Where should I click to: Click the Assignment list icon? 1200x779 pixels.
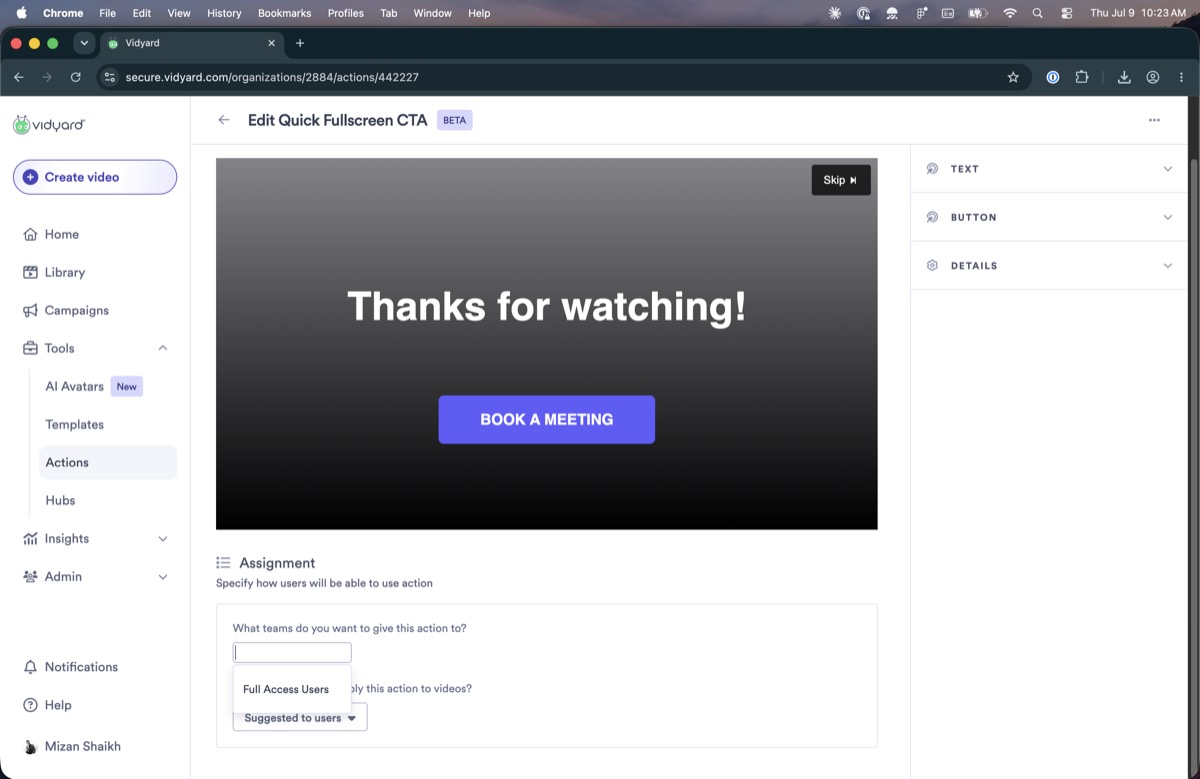pos(224,563)
